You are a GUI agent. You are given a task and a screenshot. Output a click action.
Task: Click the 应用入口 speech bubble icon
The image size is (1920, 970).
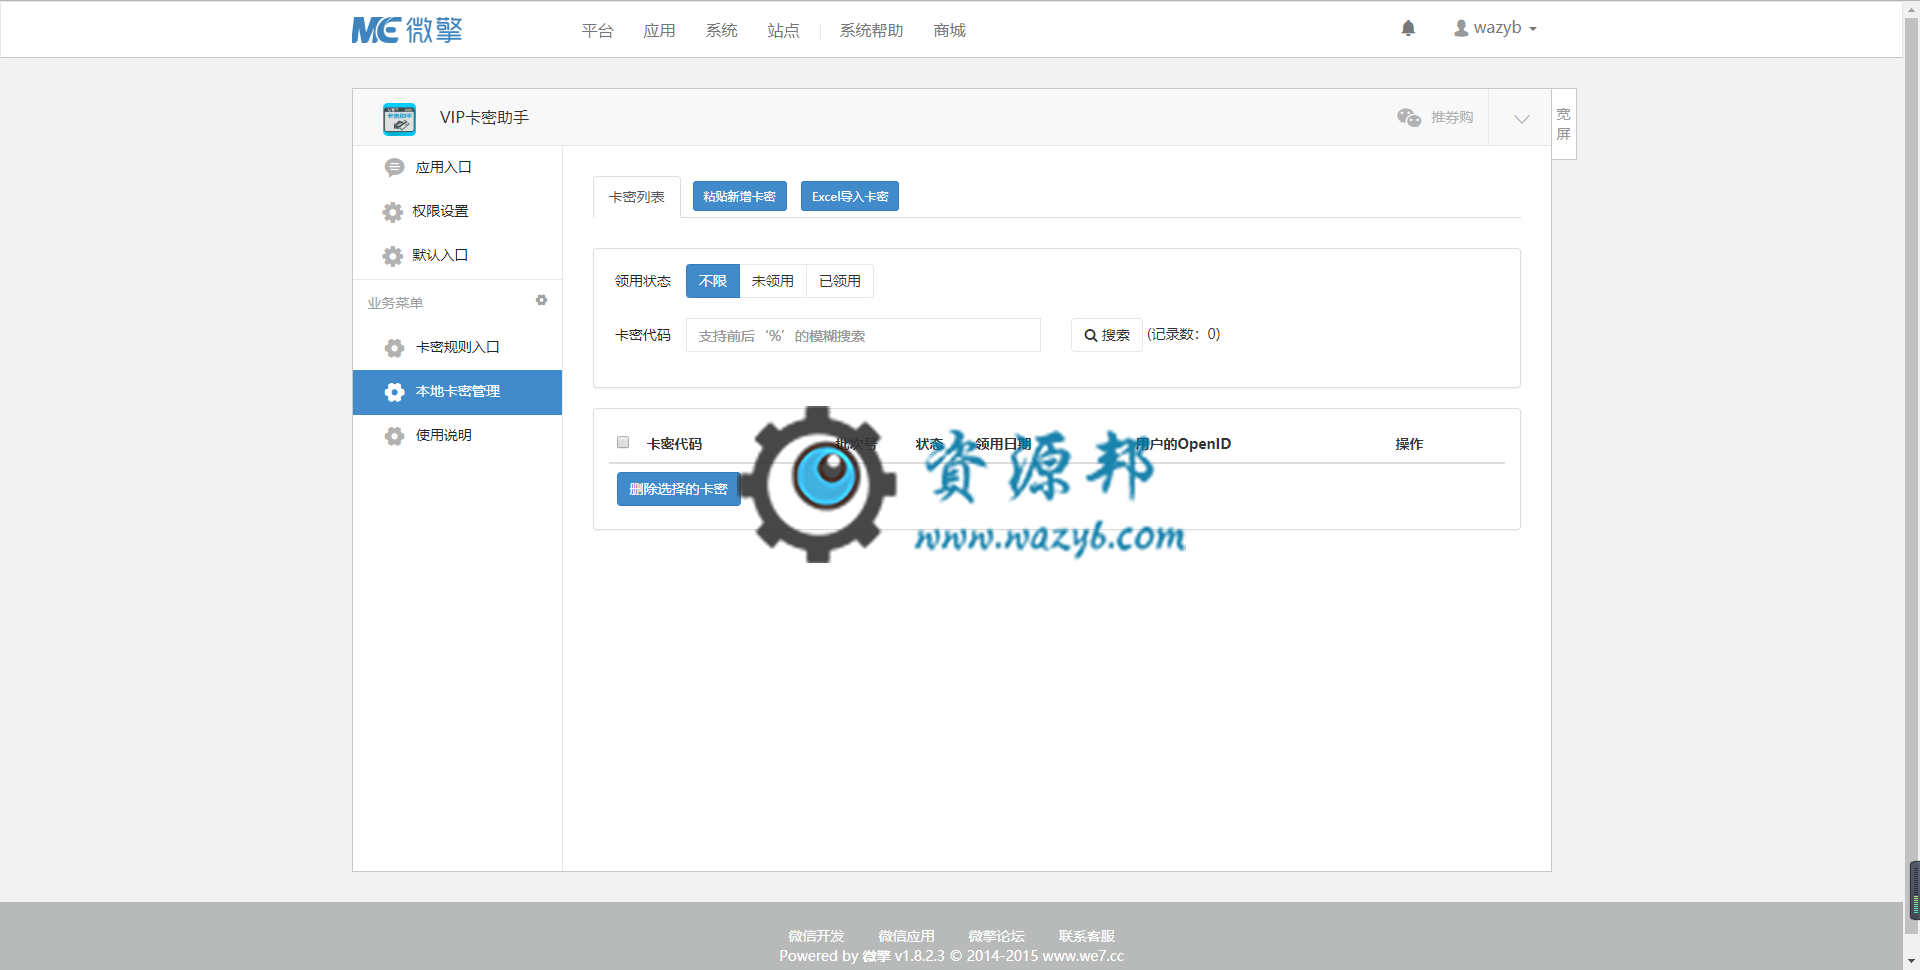pyautogui.click(x=394, y=167)
